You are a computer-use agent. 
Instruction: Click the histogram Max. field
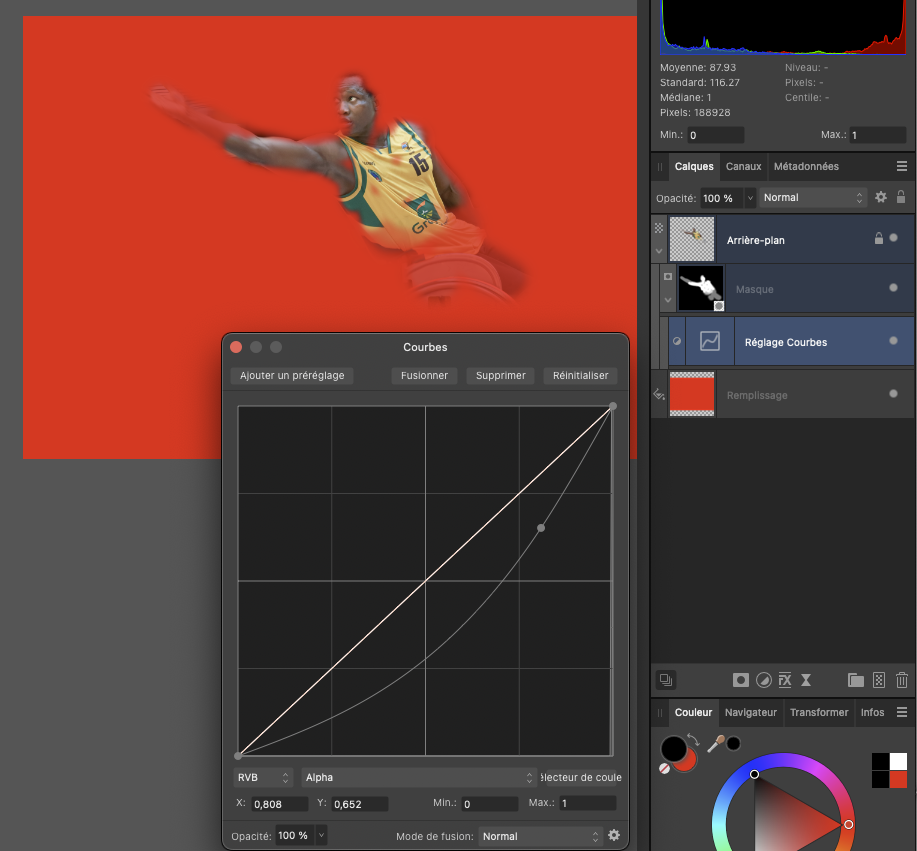(878, 135)
